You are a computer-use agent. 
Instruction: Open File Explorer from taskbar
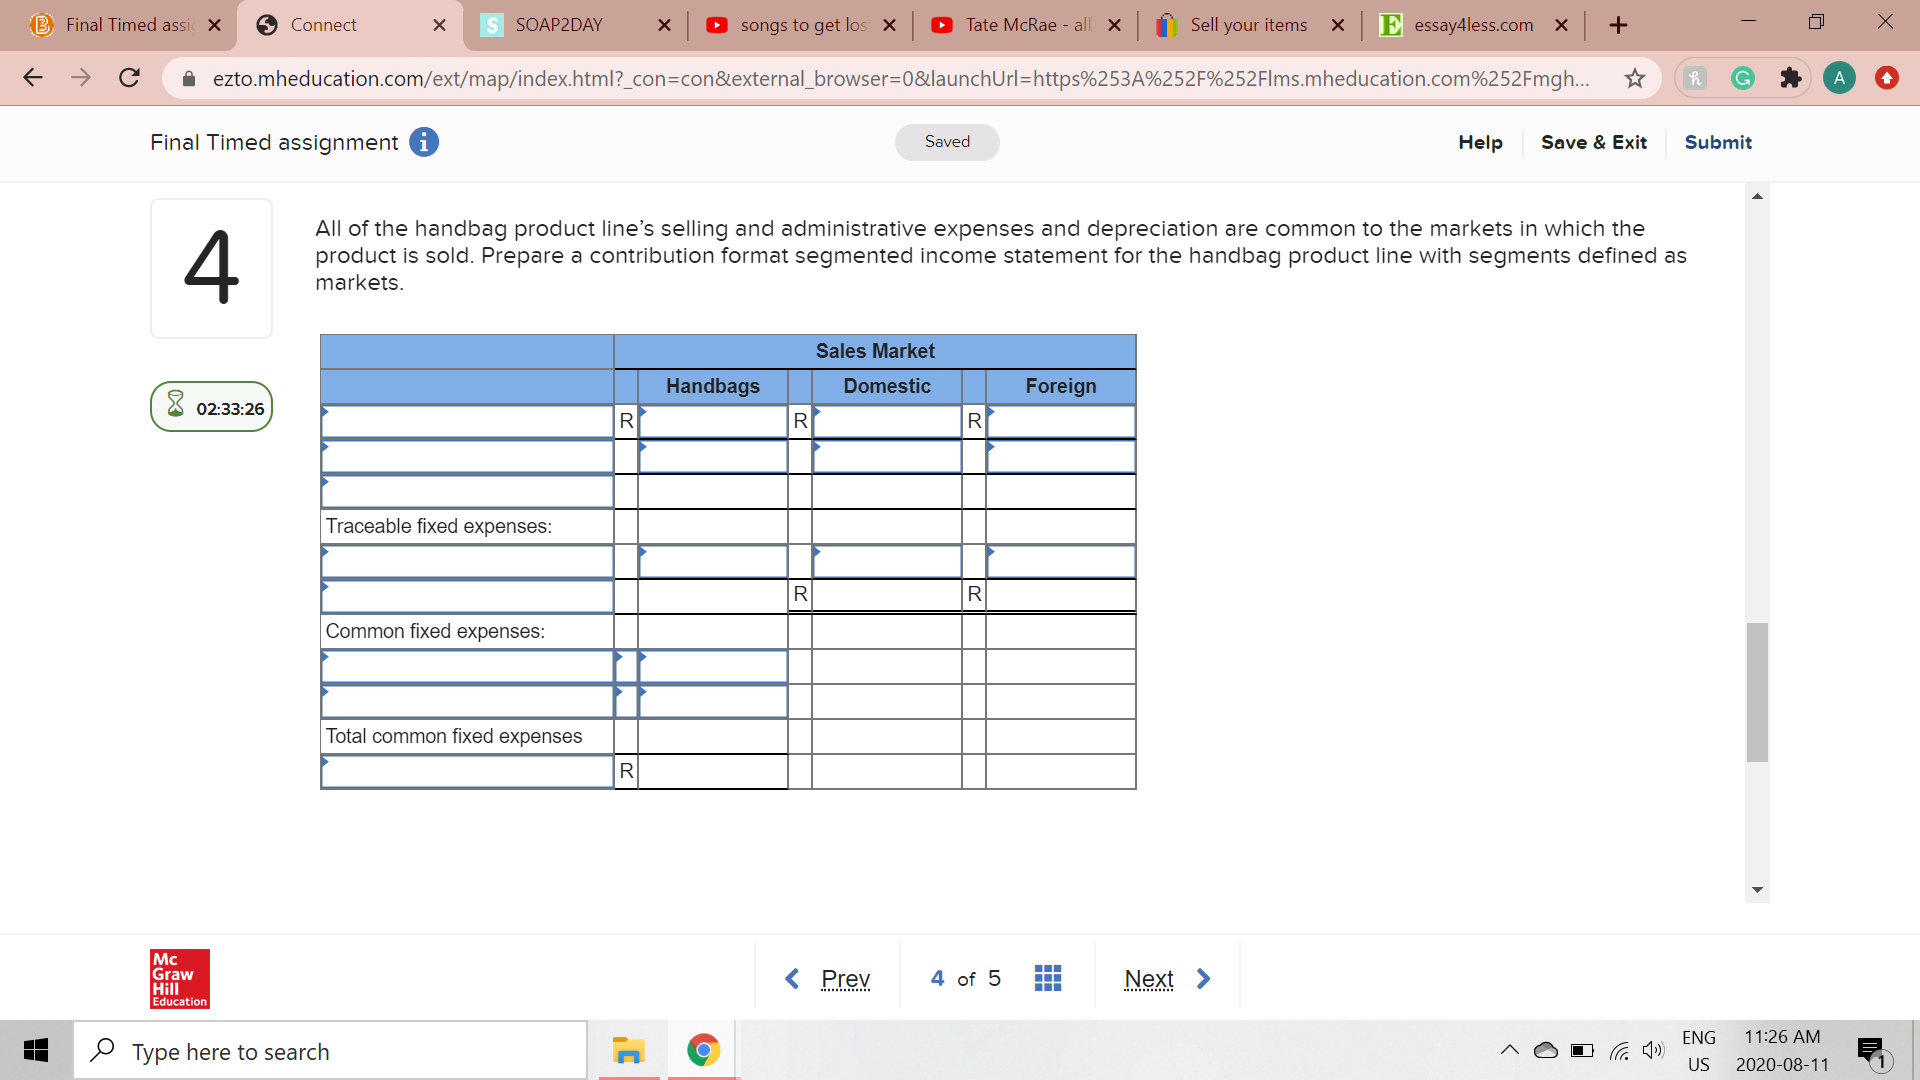coord(628,1051)
